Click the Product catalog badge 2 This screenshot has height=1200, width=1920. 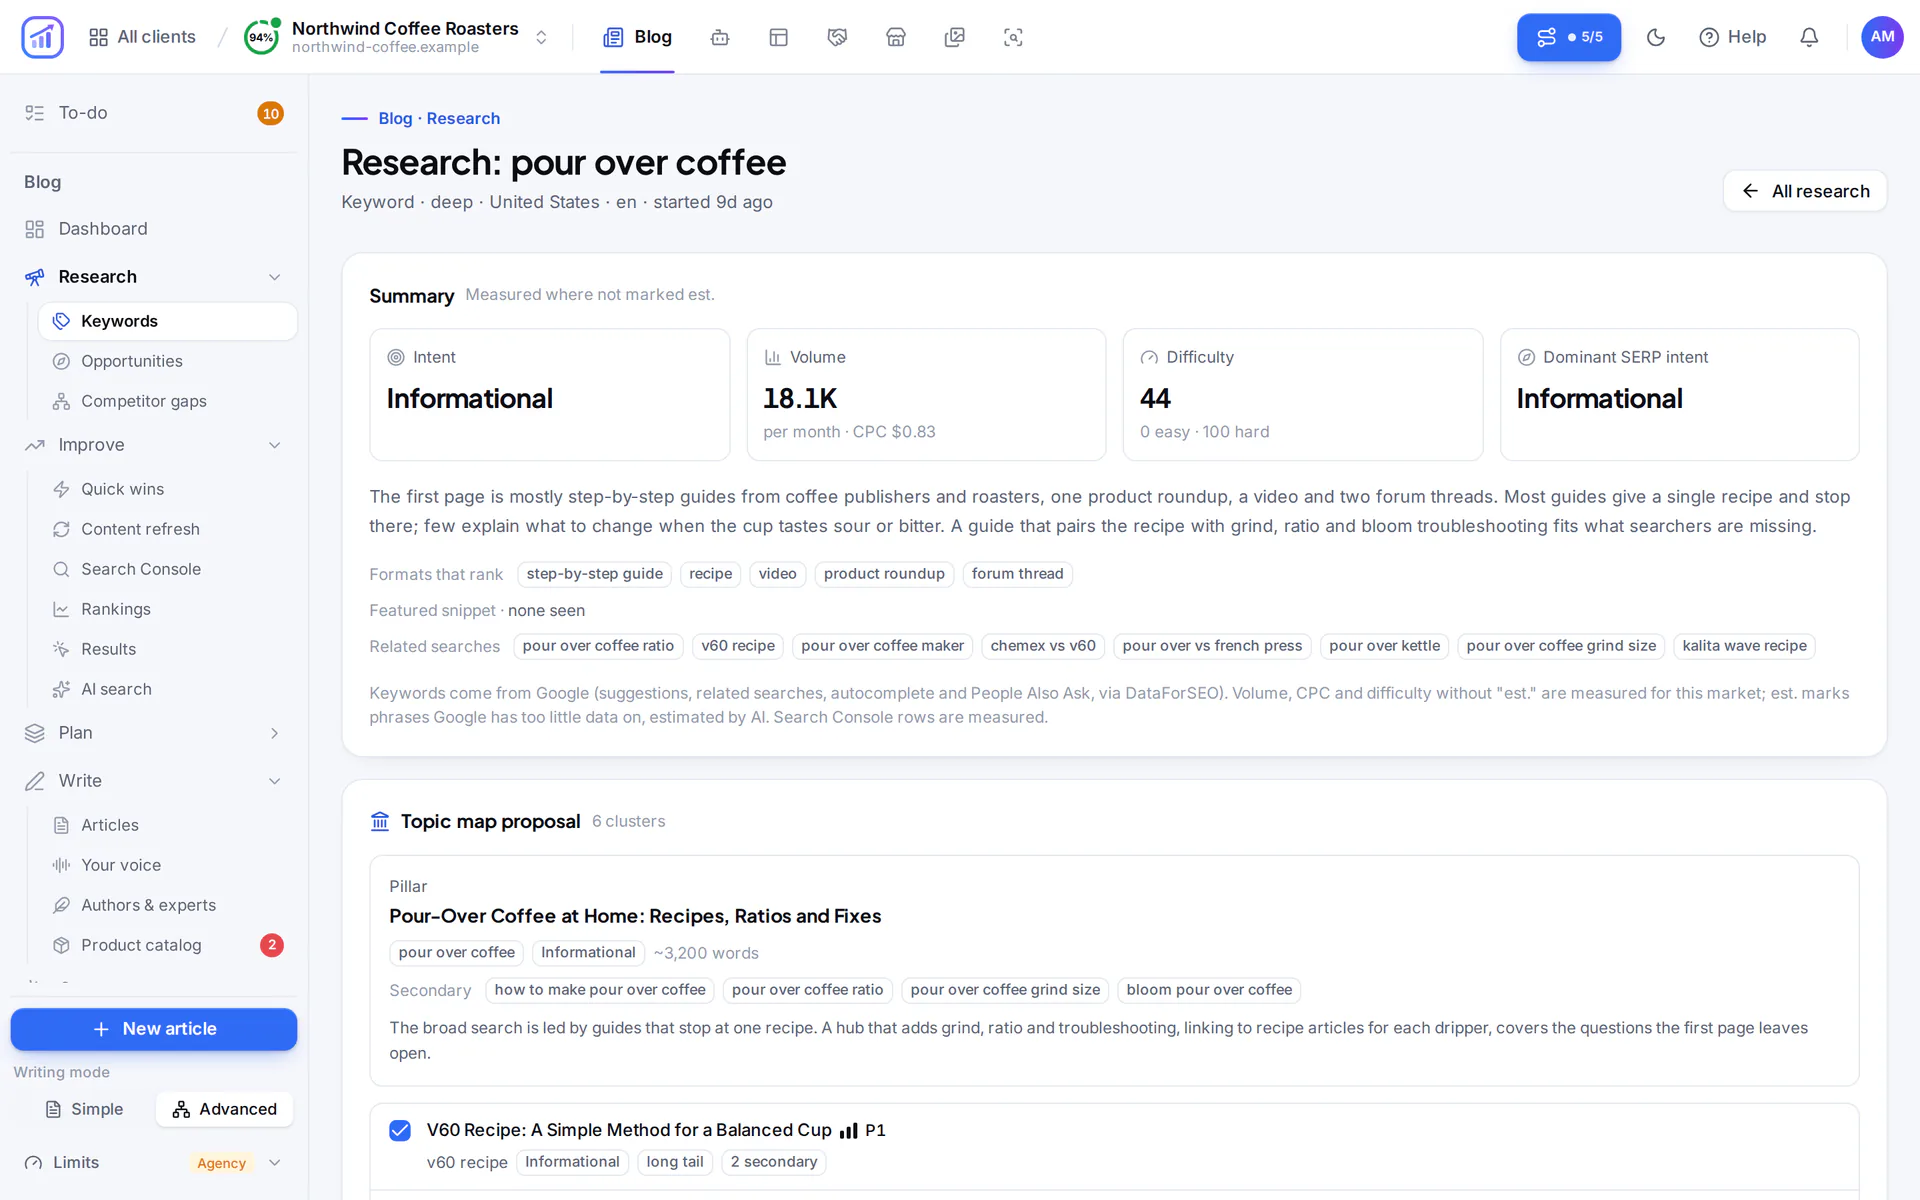tap(271, 945)
